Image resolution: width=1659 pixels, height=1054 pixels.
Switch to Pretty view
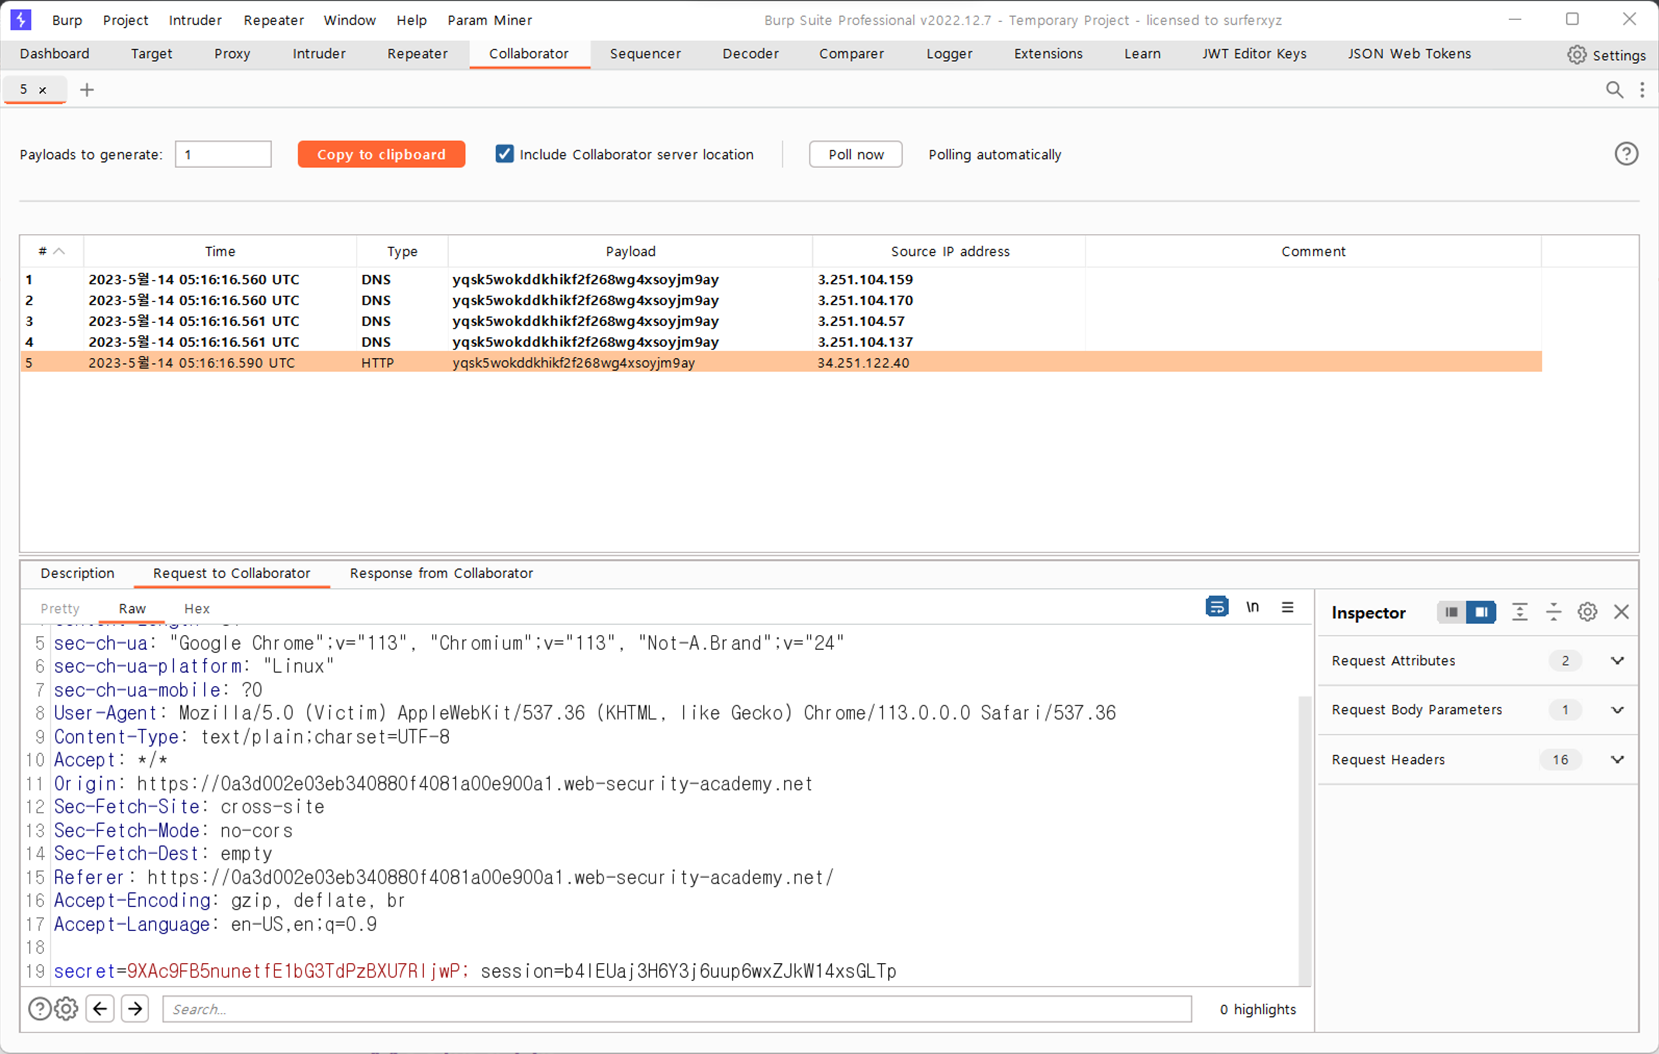[x=60, y=608]
